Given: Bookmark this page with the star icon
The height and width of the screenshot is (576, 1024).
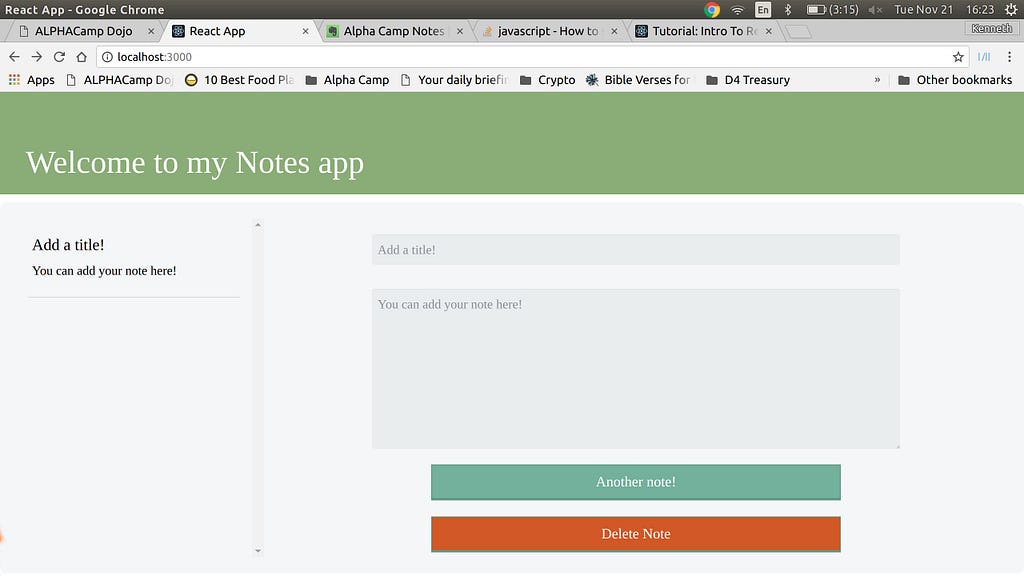Looking at the screenshot, I should tap(958, 57).
